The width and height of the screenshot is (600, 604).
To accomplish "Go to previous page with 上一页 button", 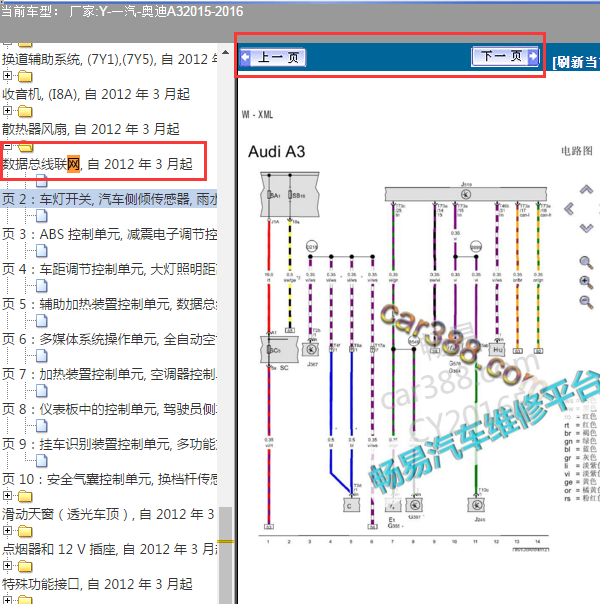I will (x=273, y=57).
